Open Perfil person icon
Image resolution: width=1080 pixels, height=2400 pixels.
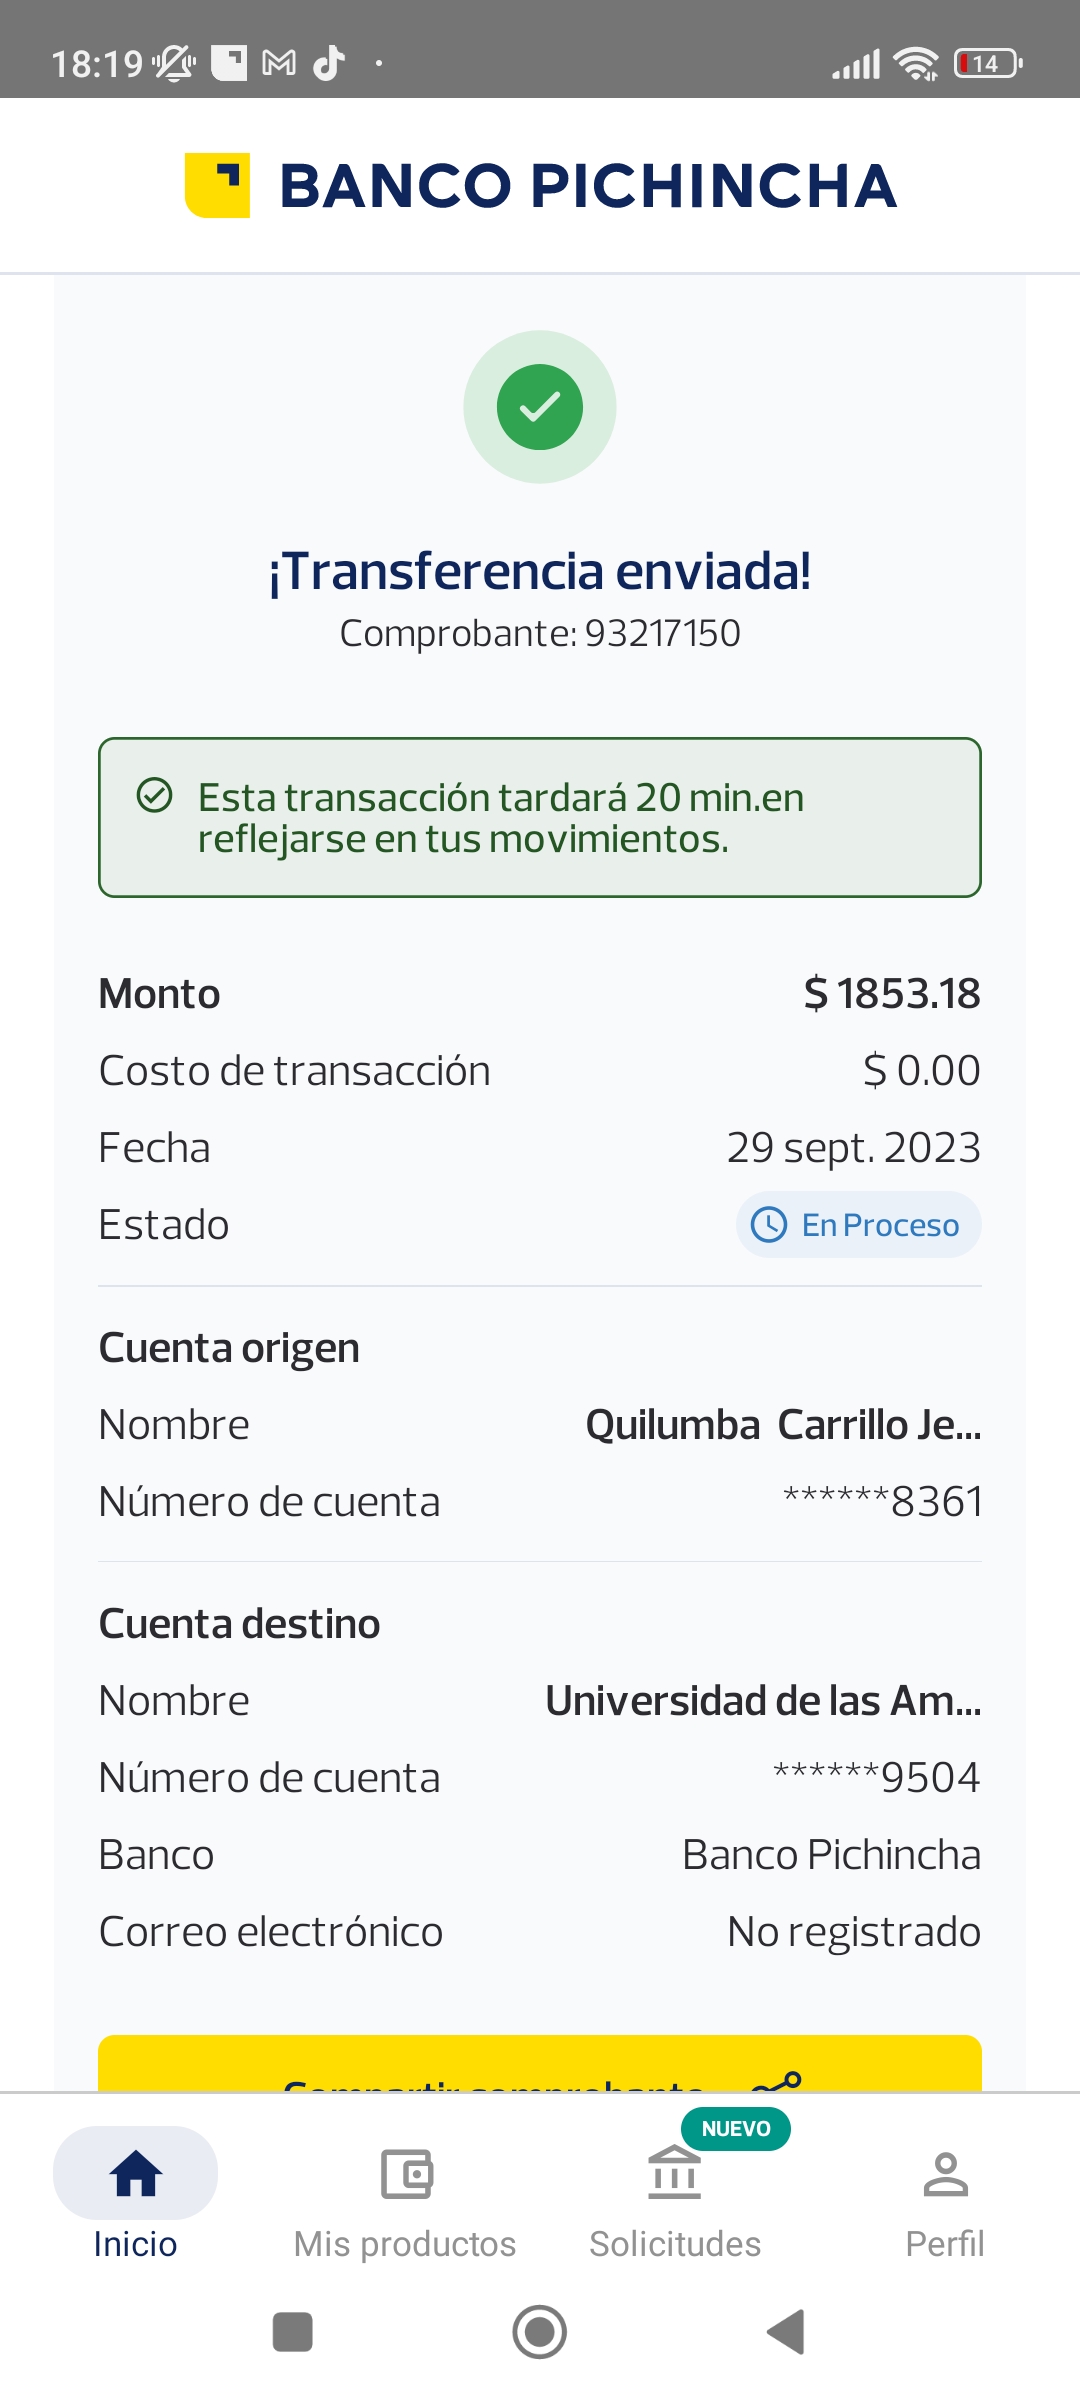(945, 2176)
